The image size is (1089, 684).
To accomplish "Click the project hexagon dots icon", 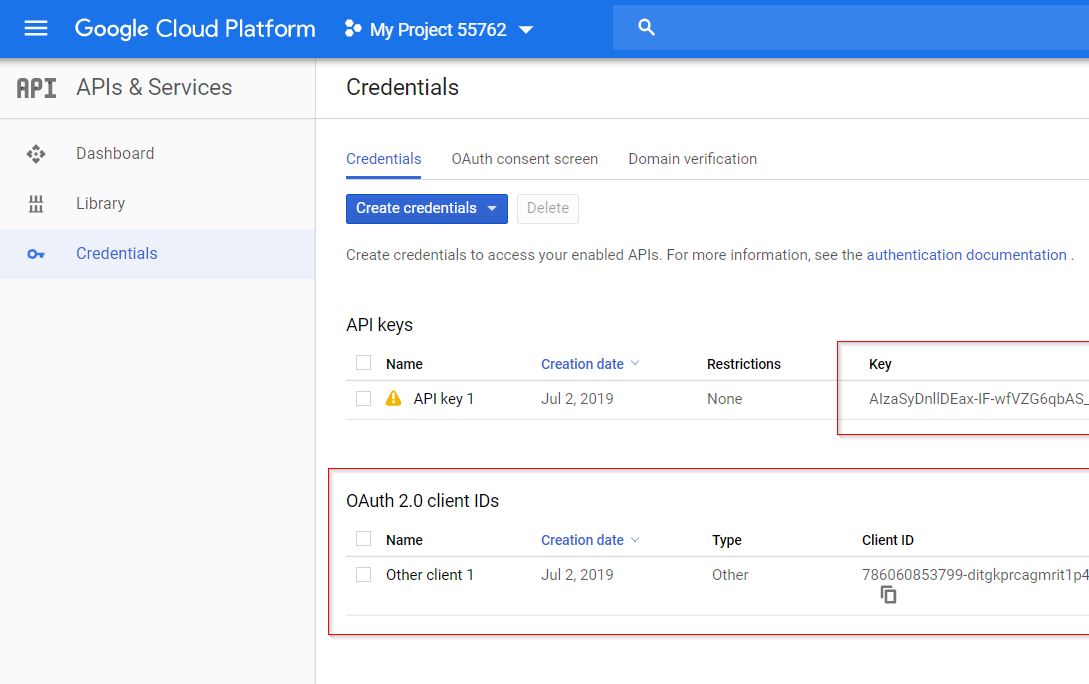I will pyautogui.click(x=353, y=28).
